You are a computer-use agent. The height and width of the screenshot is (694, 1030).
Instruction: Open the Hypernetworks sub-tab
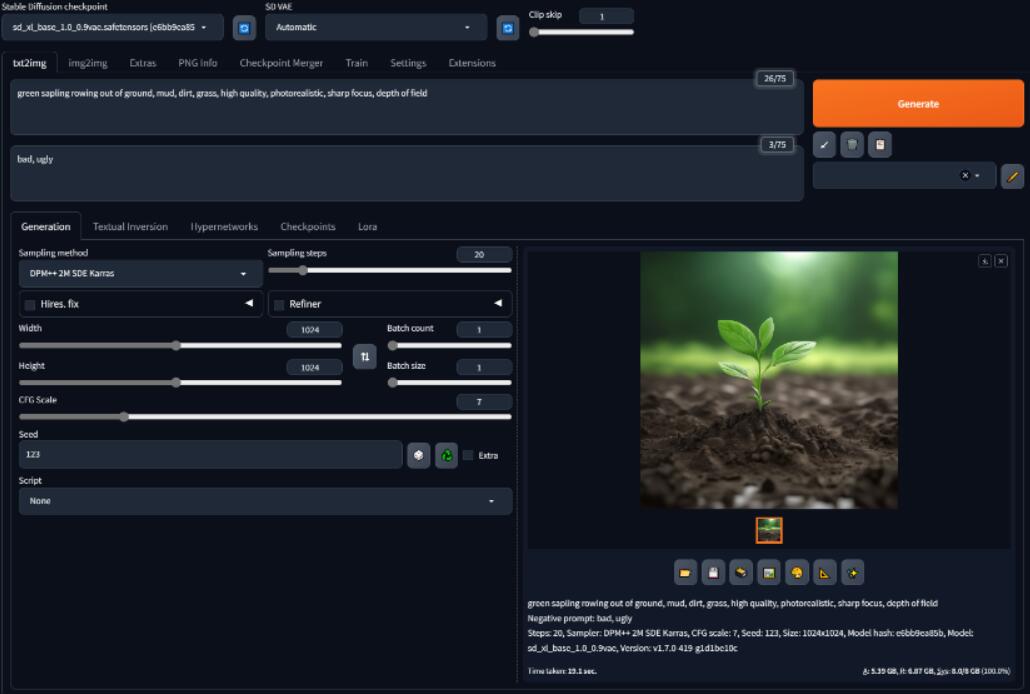[x=224, y=227]
